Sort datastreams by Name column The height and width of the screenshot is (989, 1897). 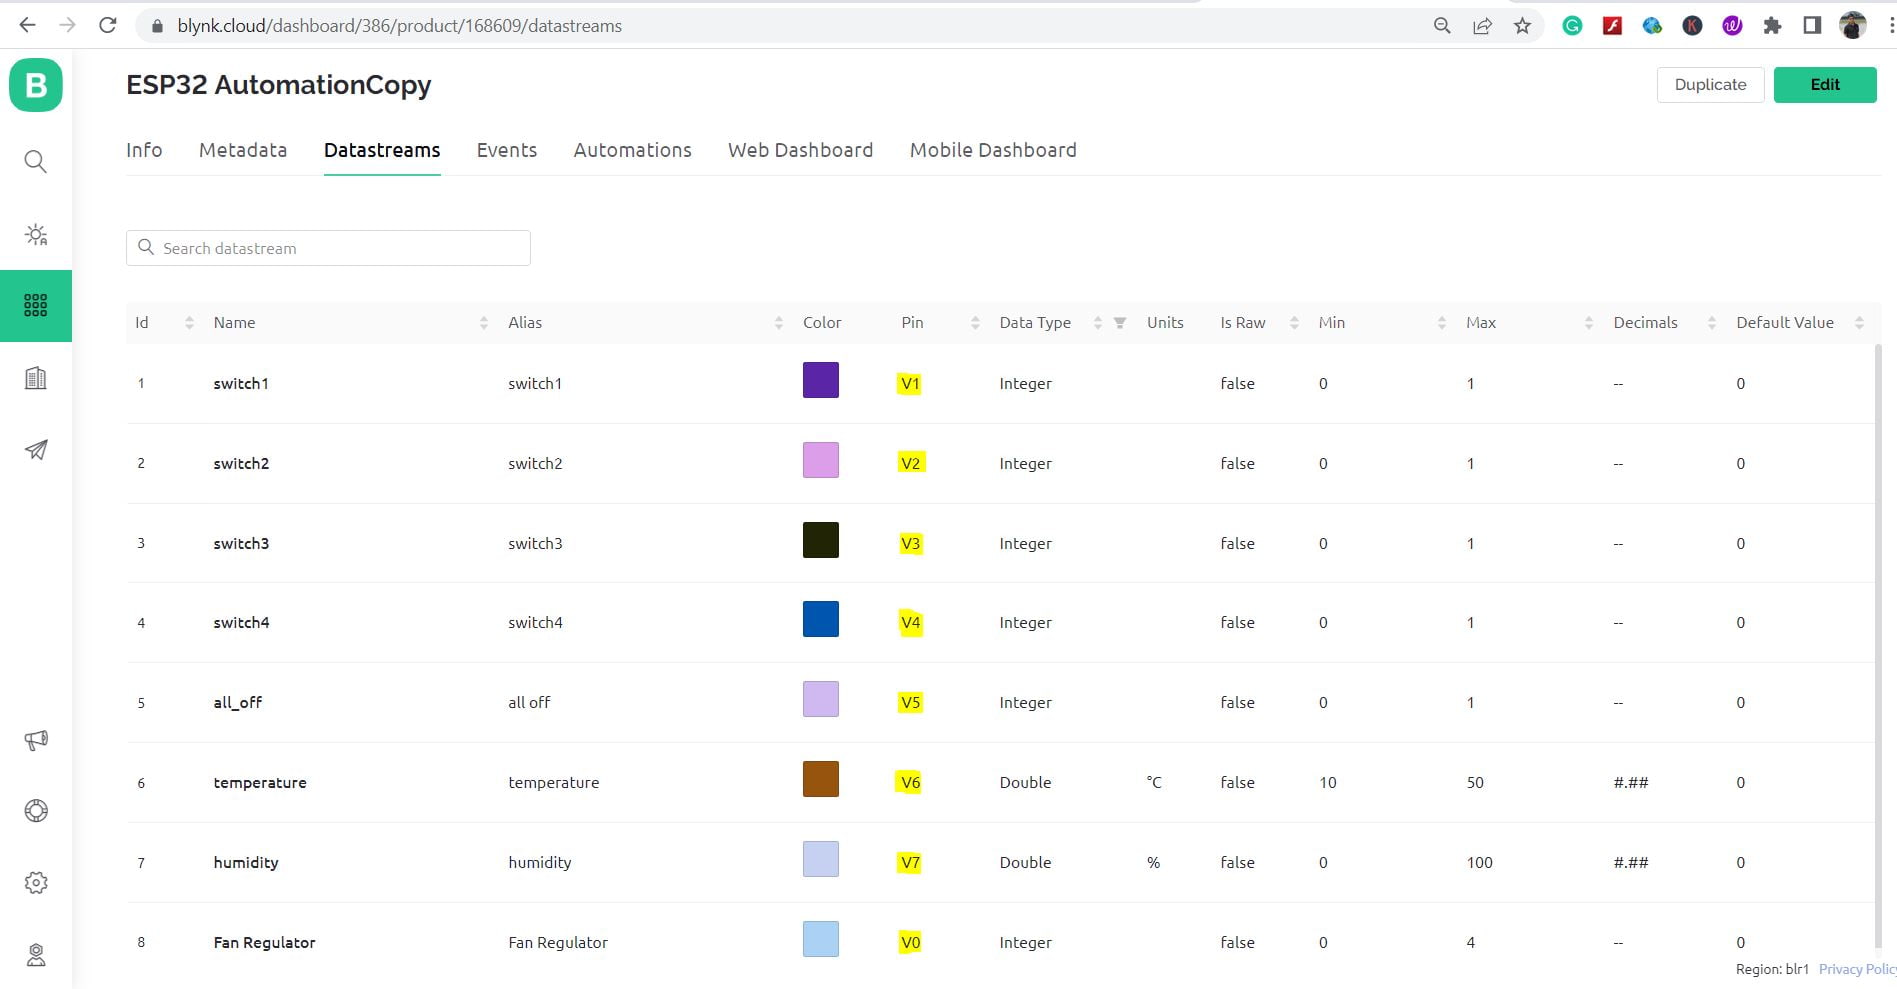coord(484,323)
